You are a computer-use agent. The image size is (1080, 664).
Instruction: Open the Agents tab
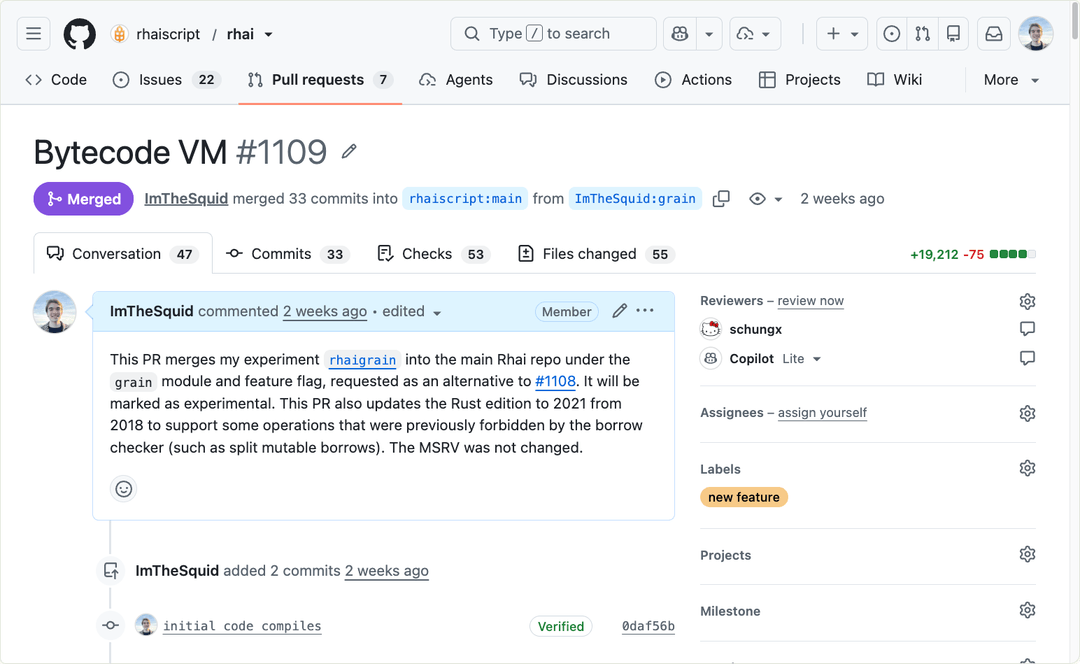(456, 80)
